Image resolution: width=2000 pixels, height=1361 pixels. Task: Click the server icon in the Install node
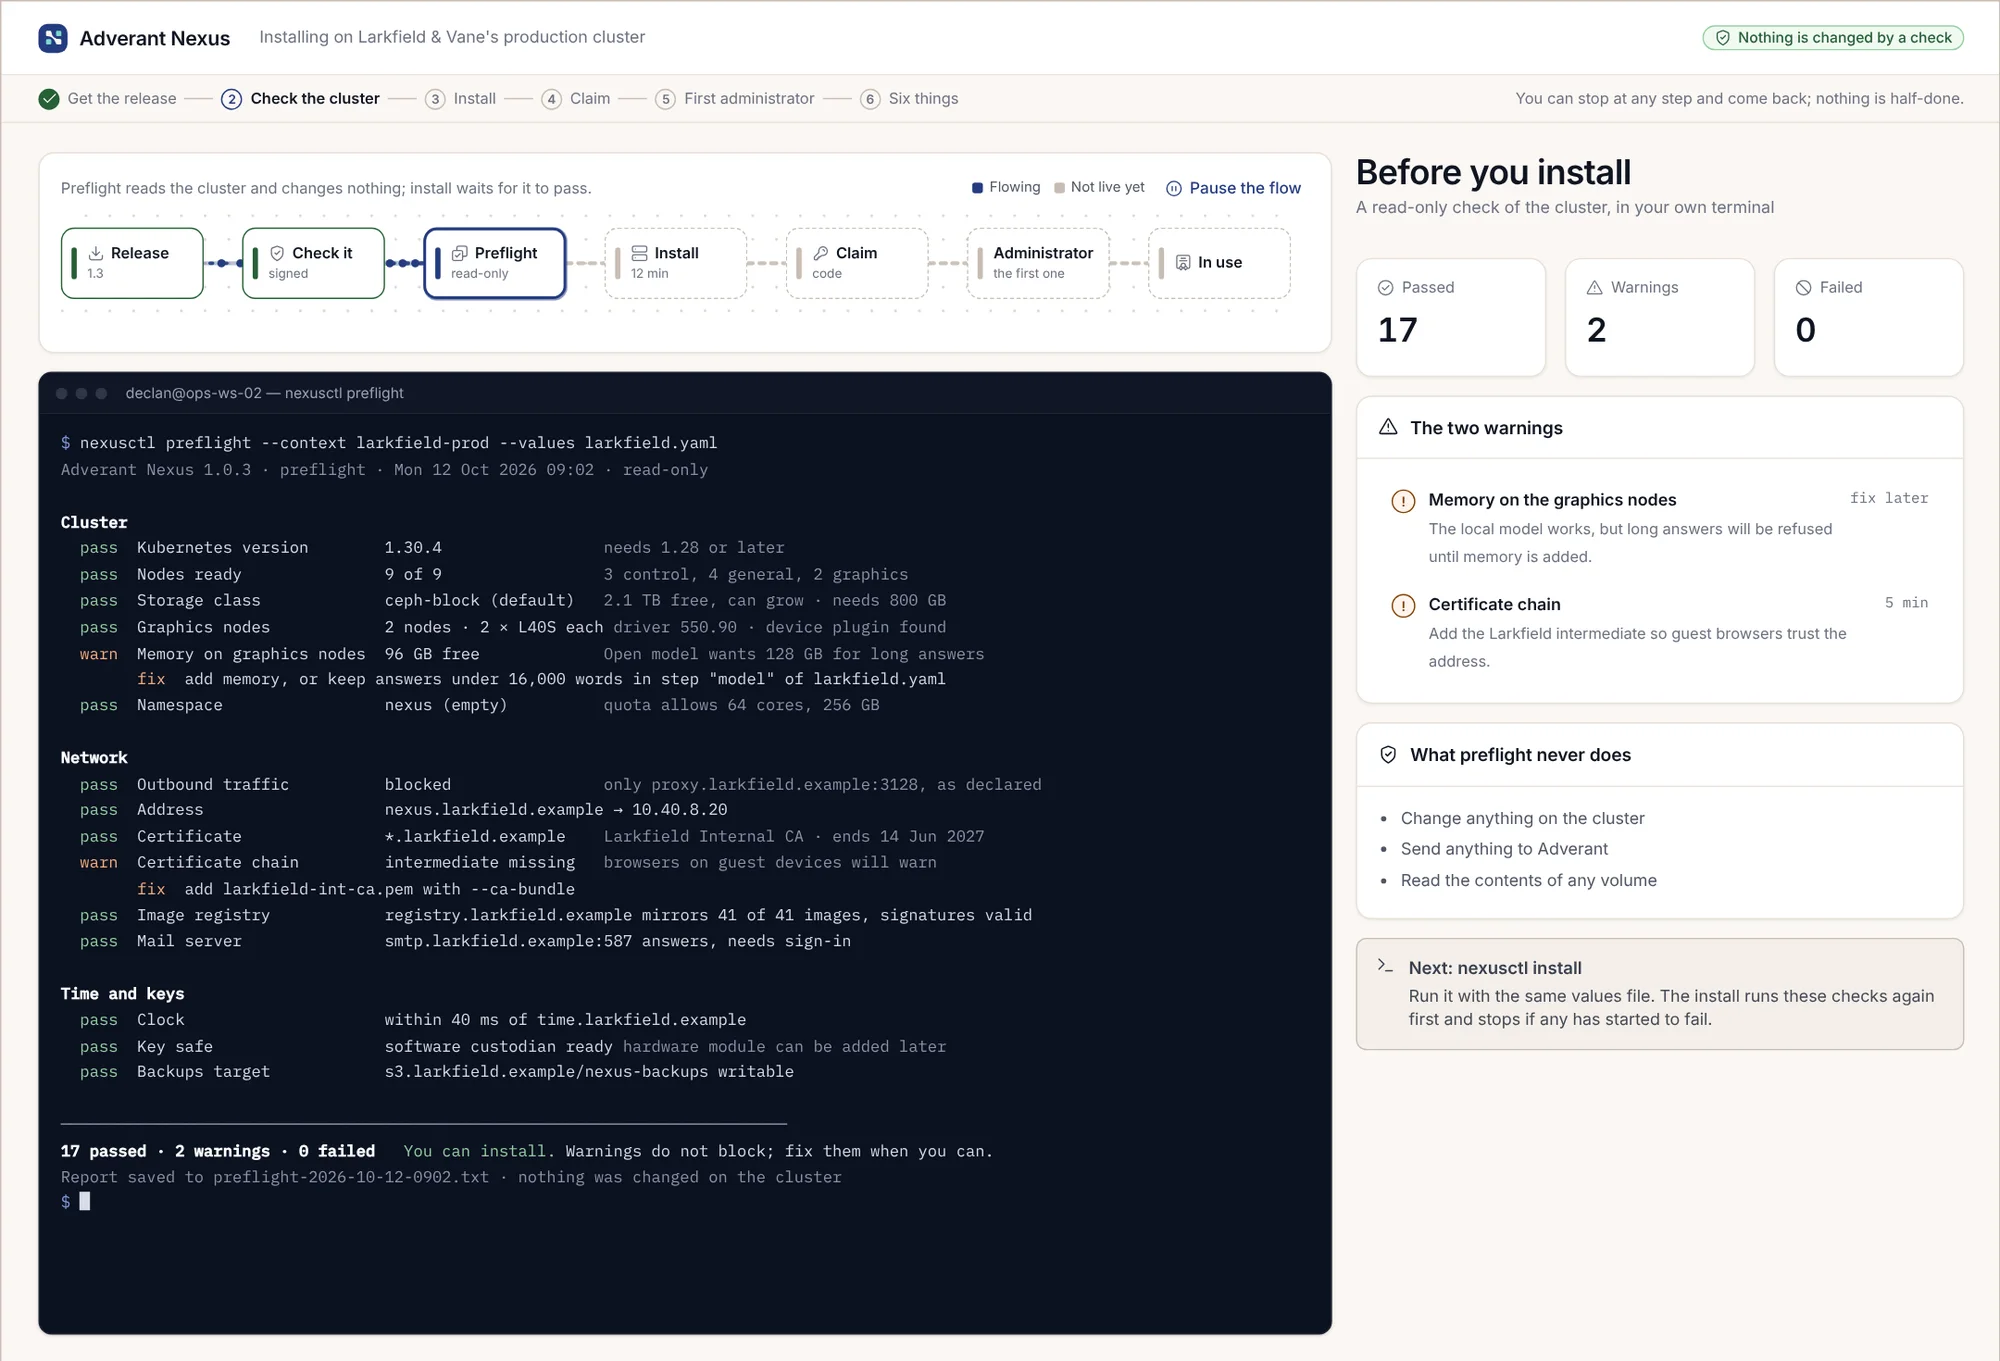click(640, 254)
